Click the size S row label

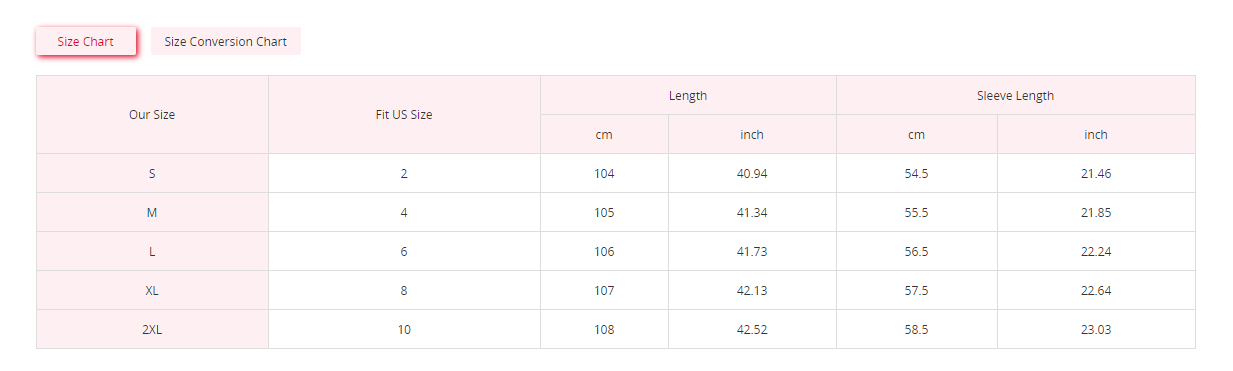tap(152, 173)
